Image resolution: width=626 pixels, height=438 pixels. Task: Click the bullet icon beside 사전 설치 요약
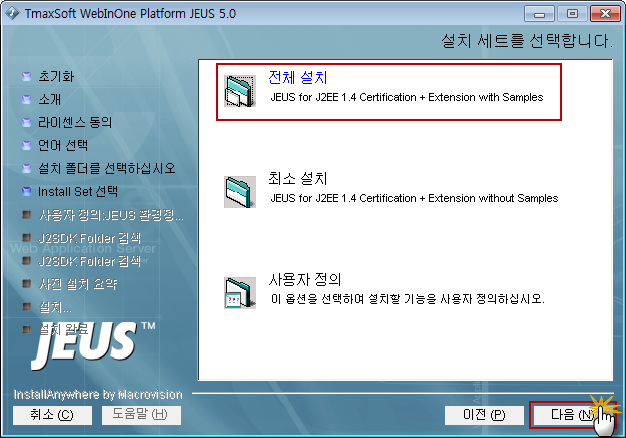26,284
